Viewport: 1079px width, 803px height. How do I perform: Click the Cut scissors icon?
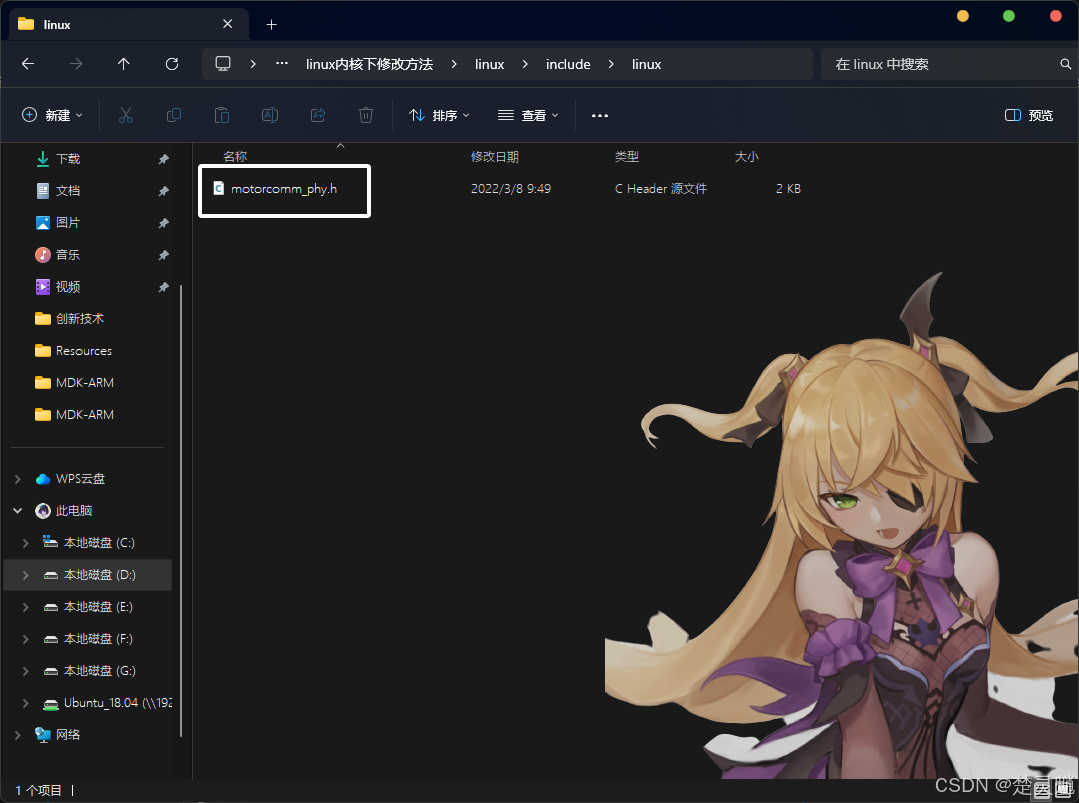click(126, 115)
